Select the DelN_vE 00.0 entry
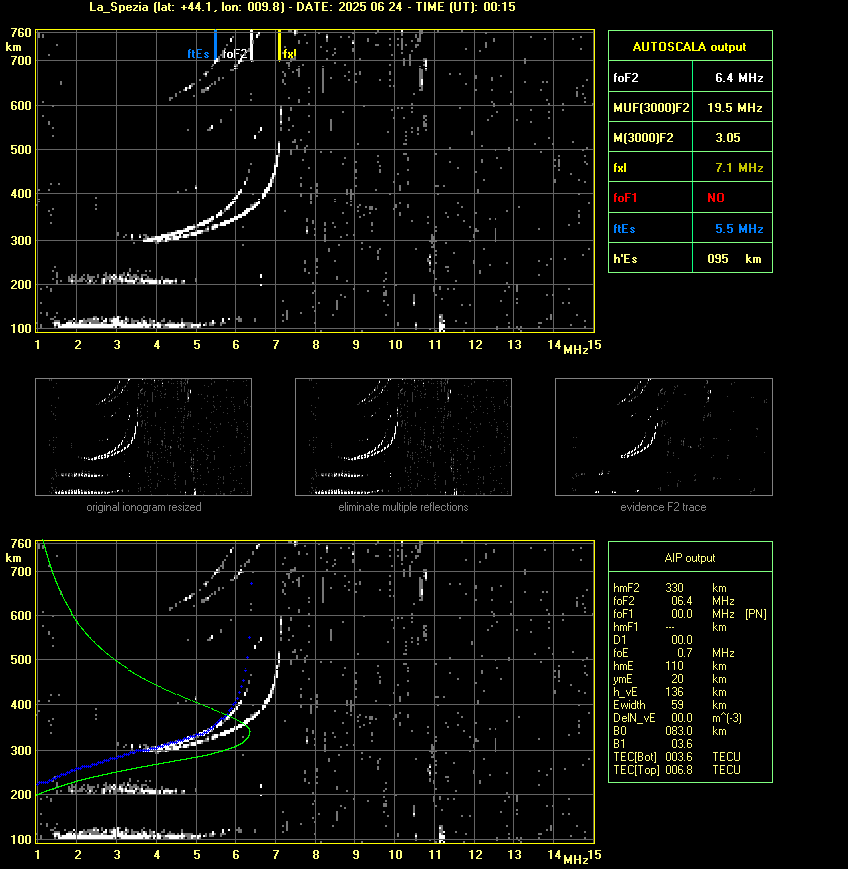 pyautogui.click(x=677, y=718)
